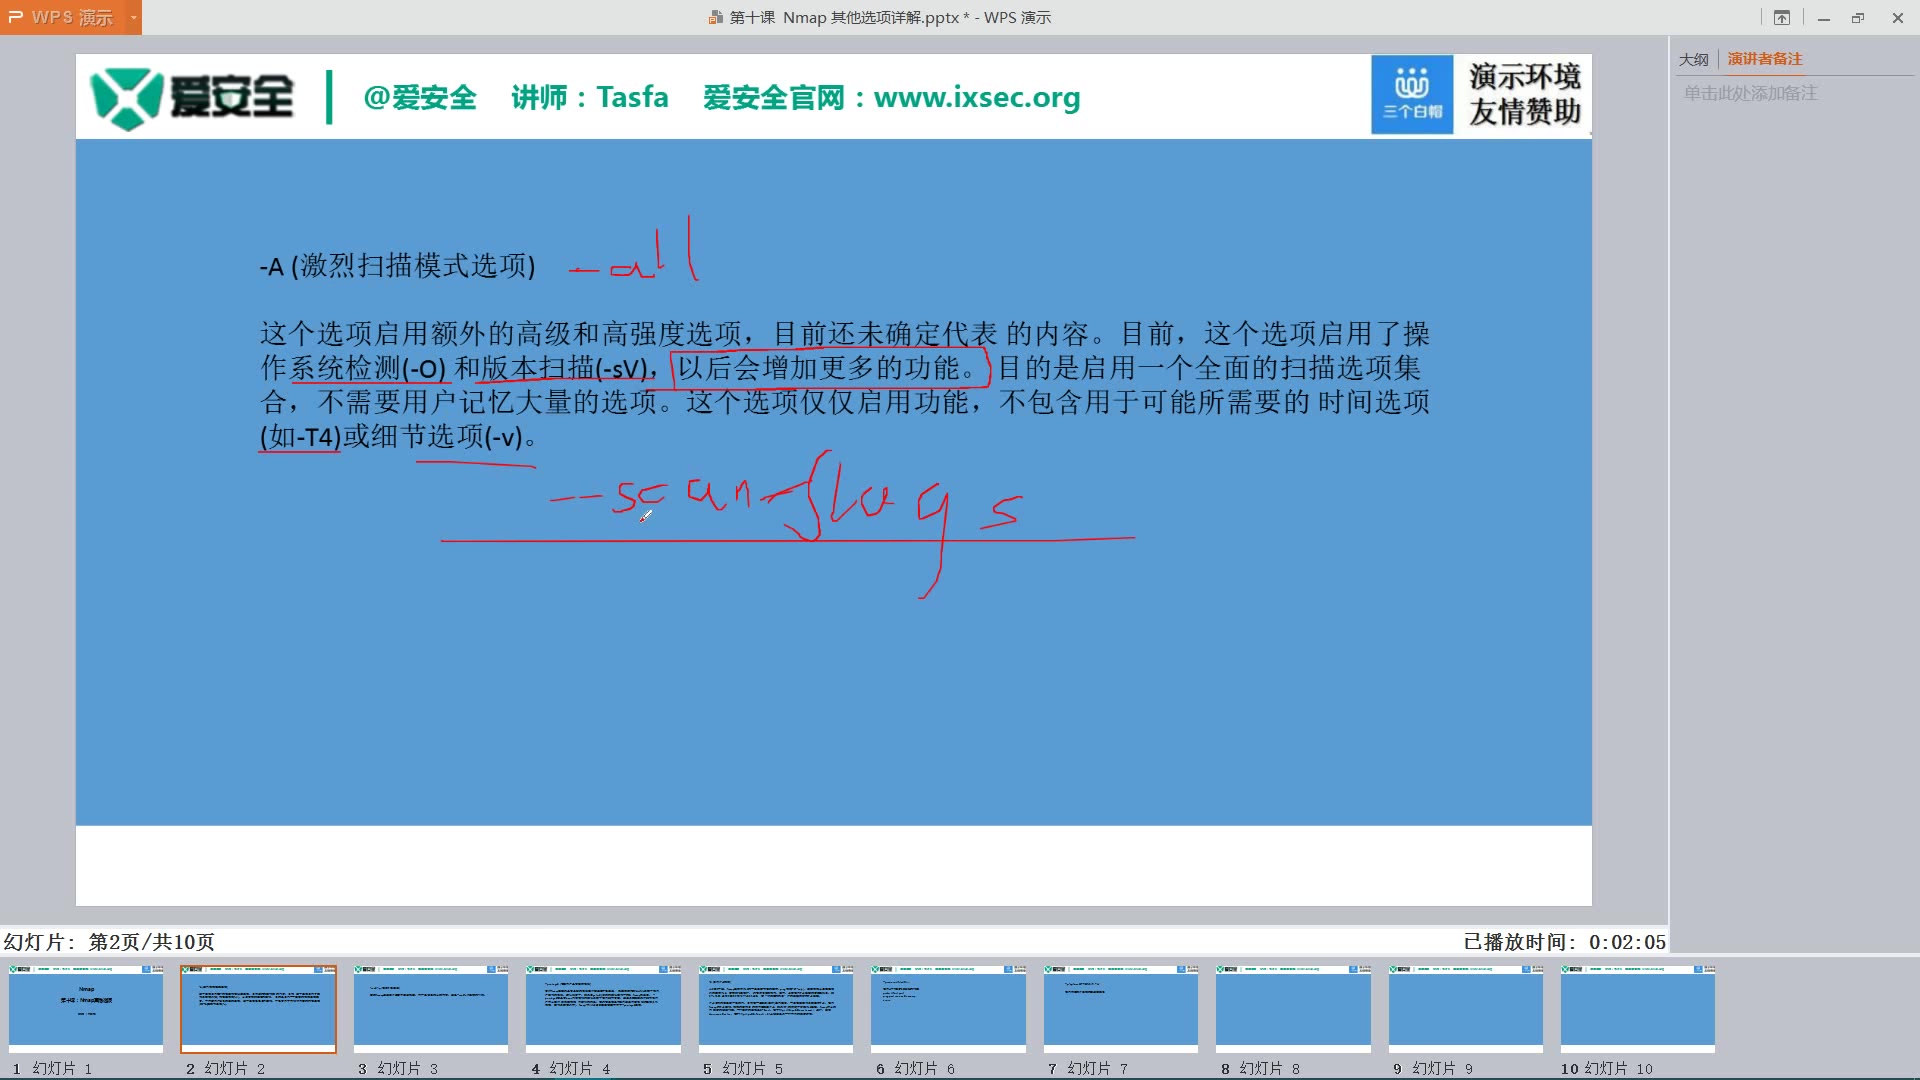Click the restore window icon in title bar
Image resolution: width=1920 pixels, height=1080 pixels.
[x=1858, y=17]
